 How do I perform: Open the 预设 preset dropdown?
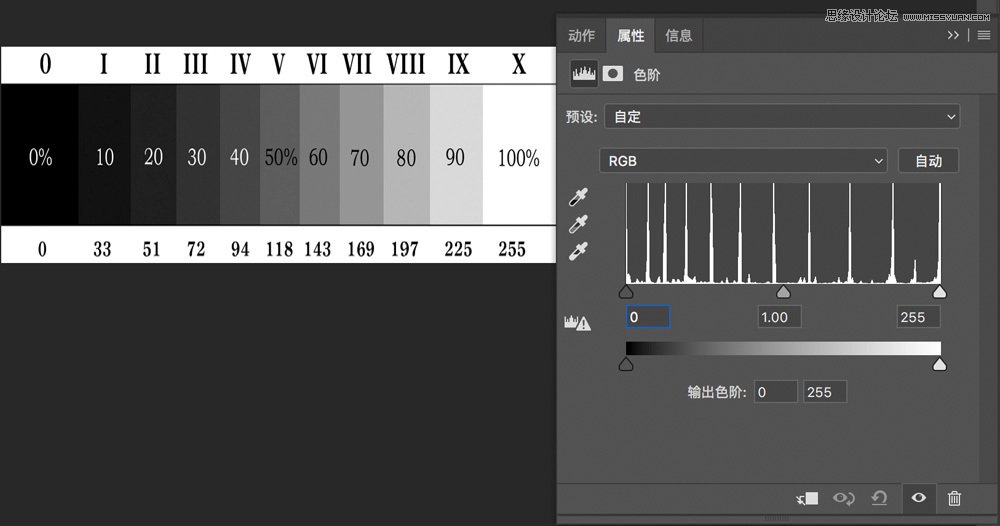click(x=781, y=117)
